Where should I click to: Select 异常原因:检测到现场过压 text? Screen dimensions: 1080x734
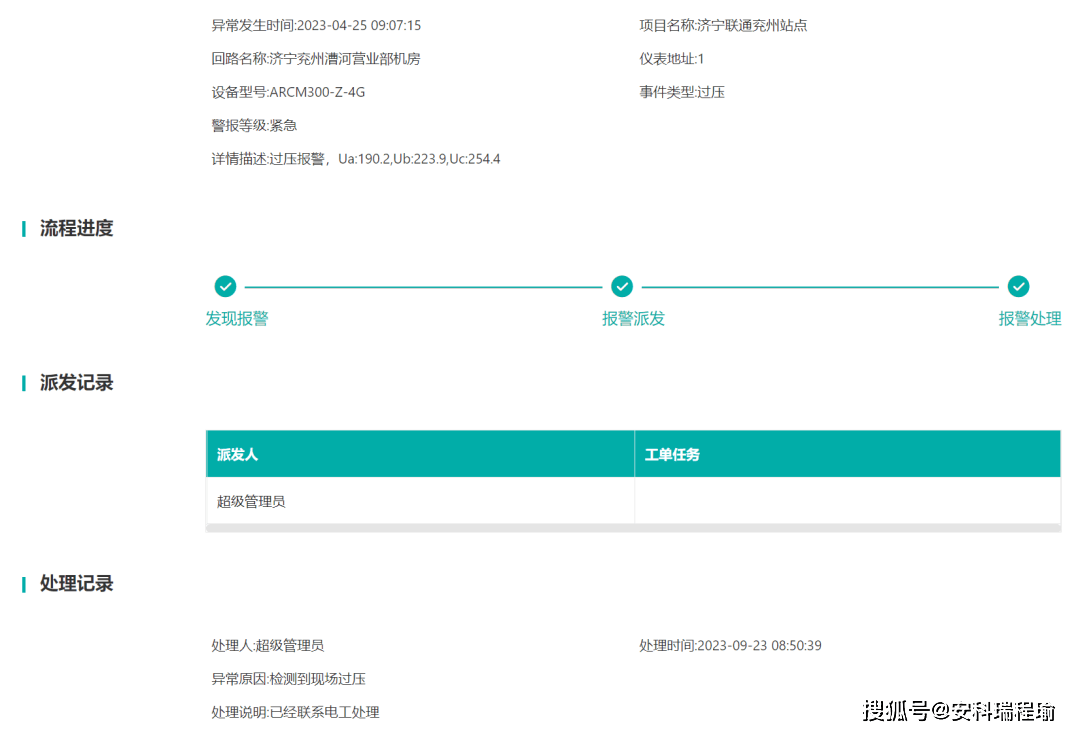coord(288,679)
